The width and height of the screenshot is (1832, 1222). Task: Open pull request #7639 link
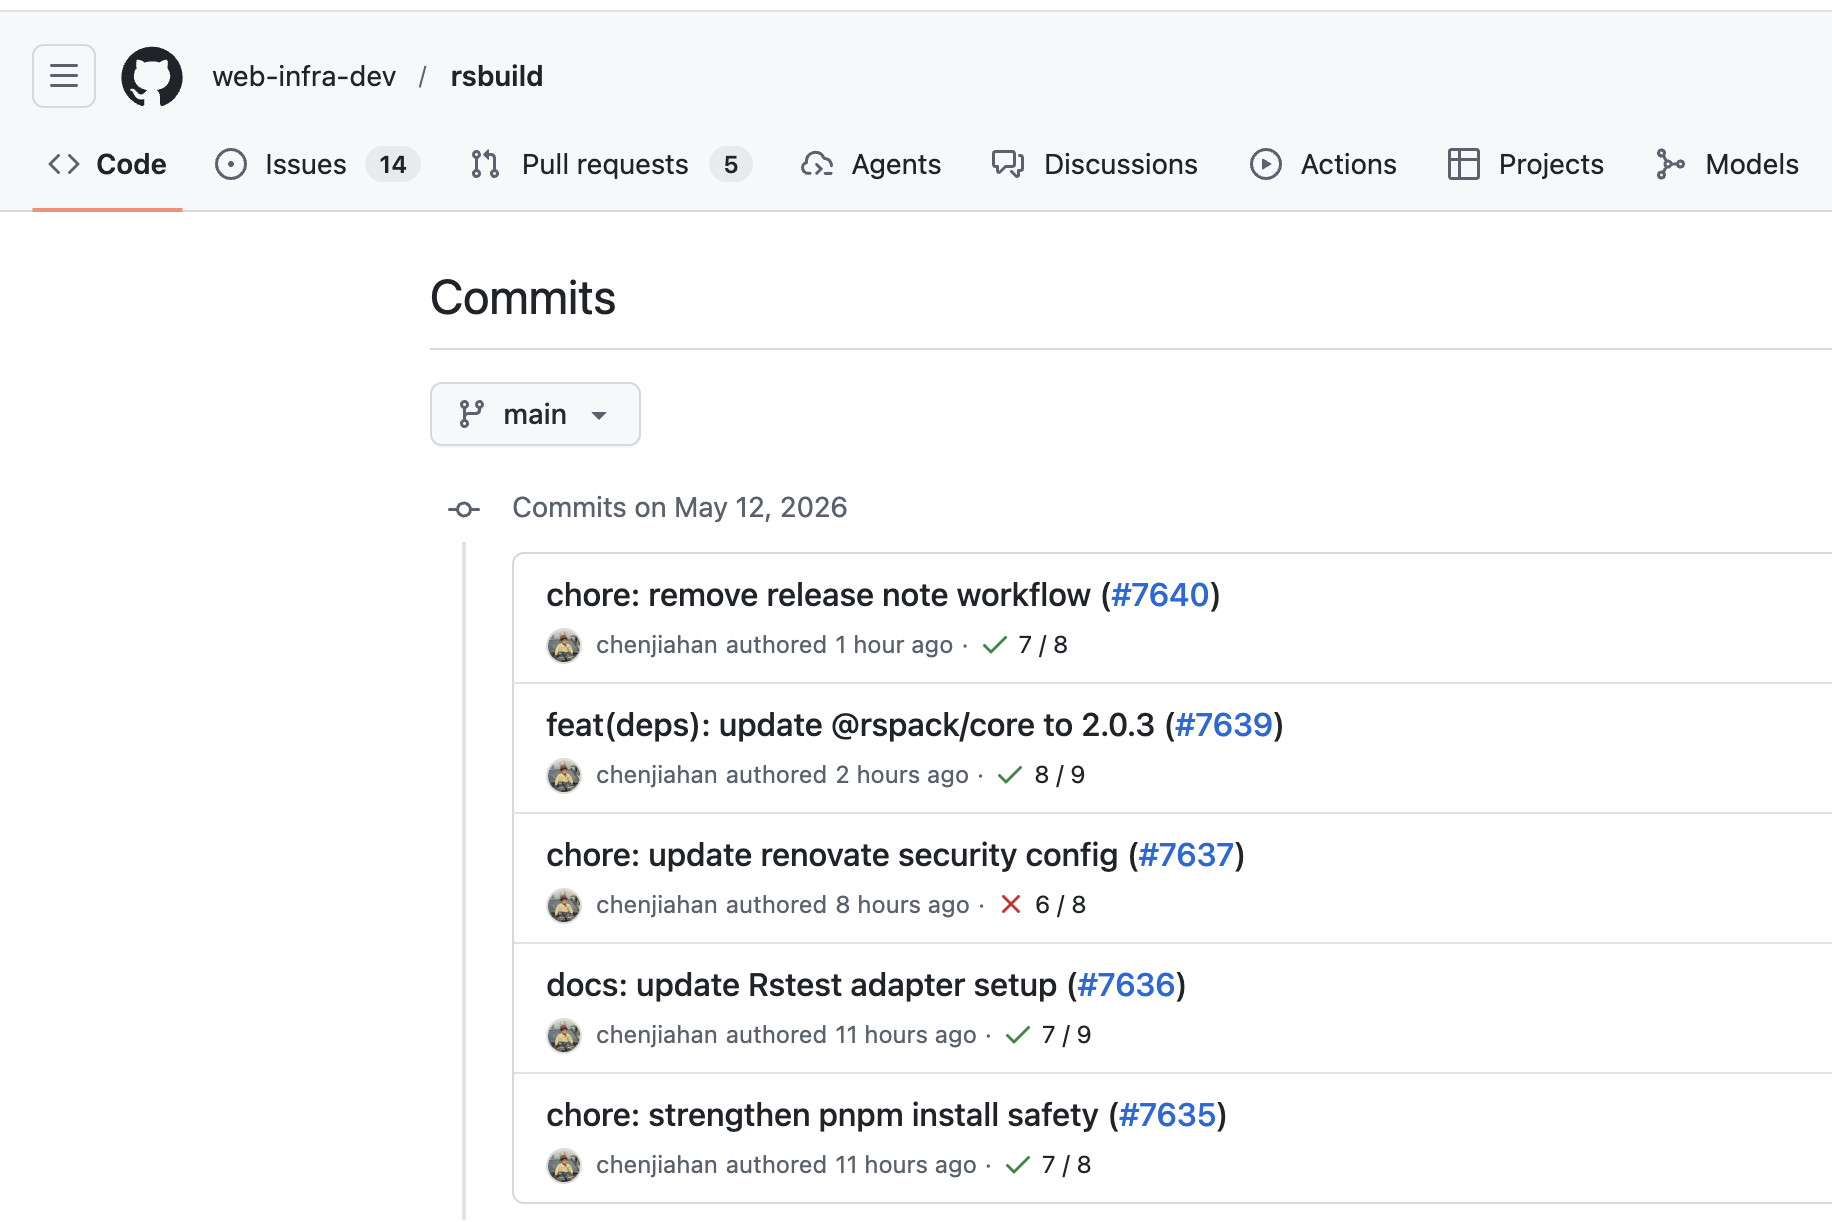click(1224, 725)
